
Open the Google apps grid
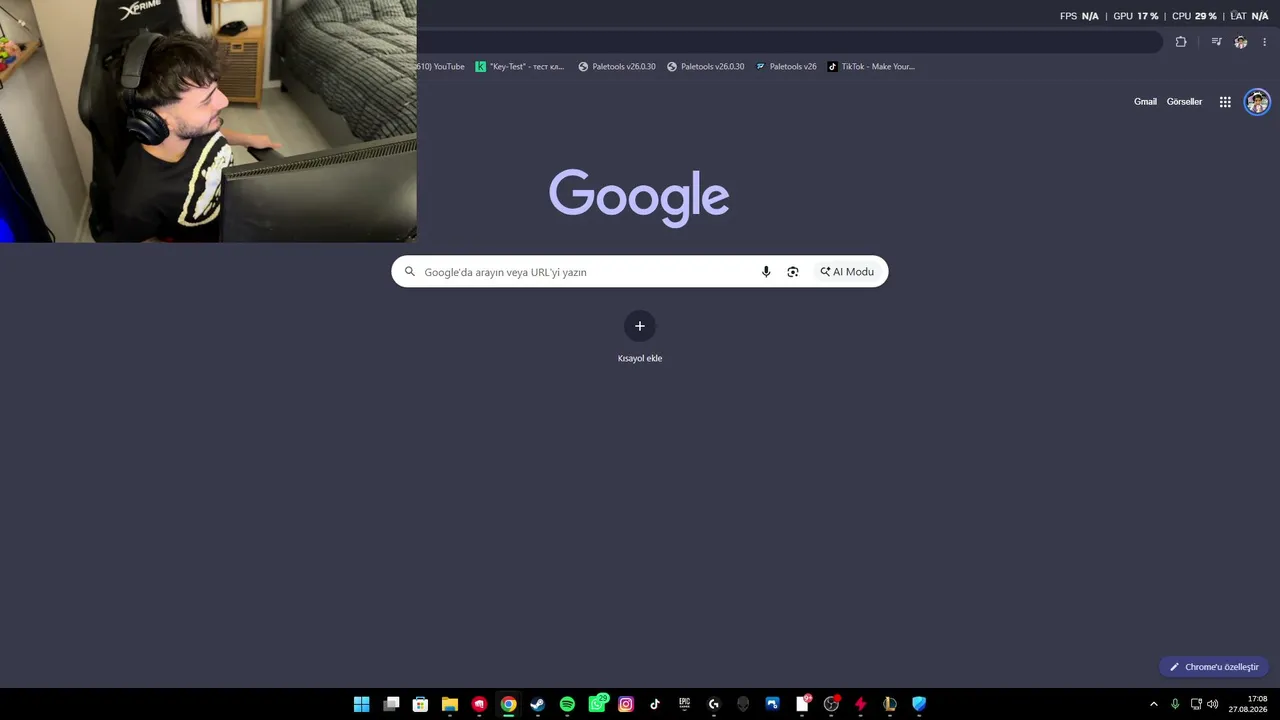click(x=1225, y=102)
